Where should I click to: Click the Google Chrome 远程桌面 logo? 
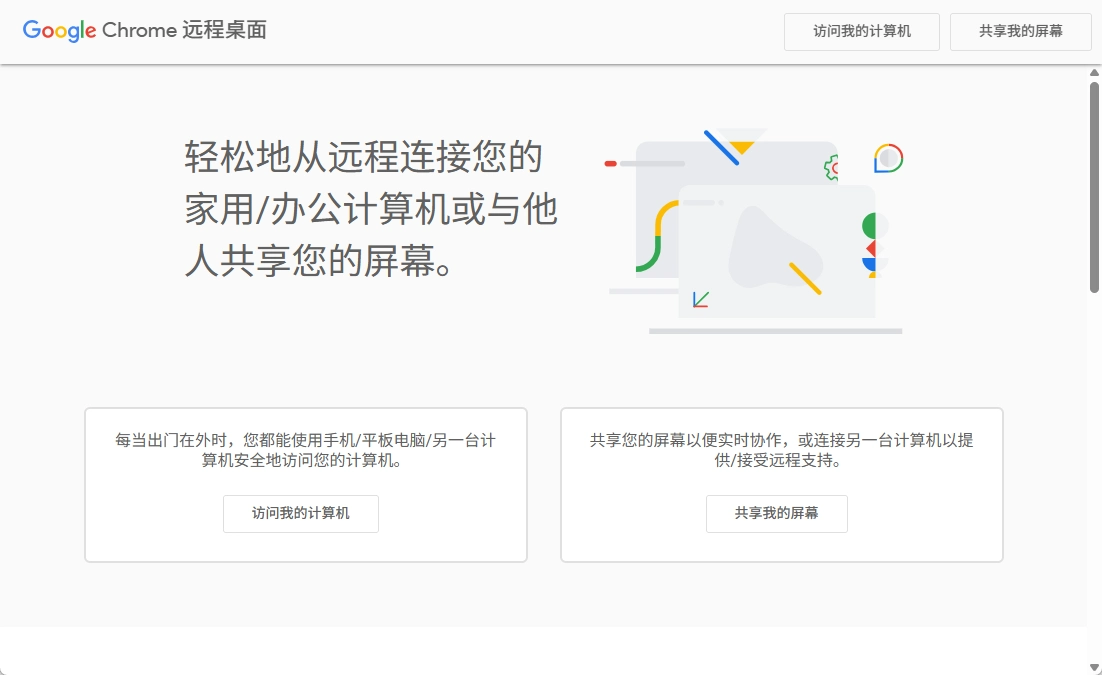tap(145, 30)
